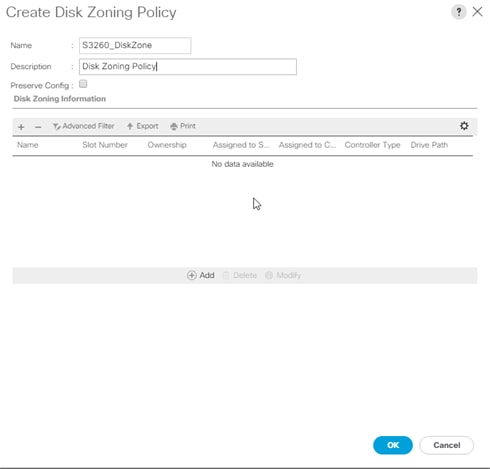Export the disk zoning table

point(143,126)
